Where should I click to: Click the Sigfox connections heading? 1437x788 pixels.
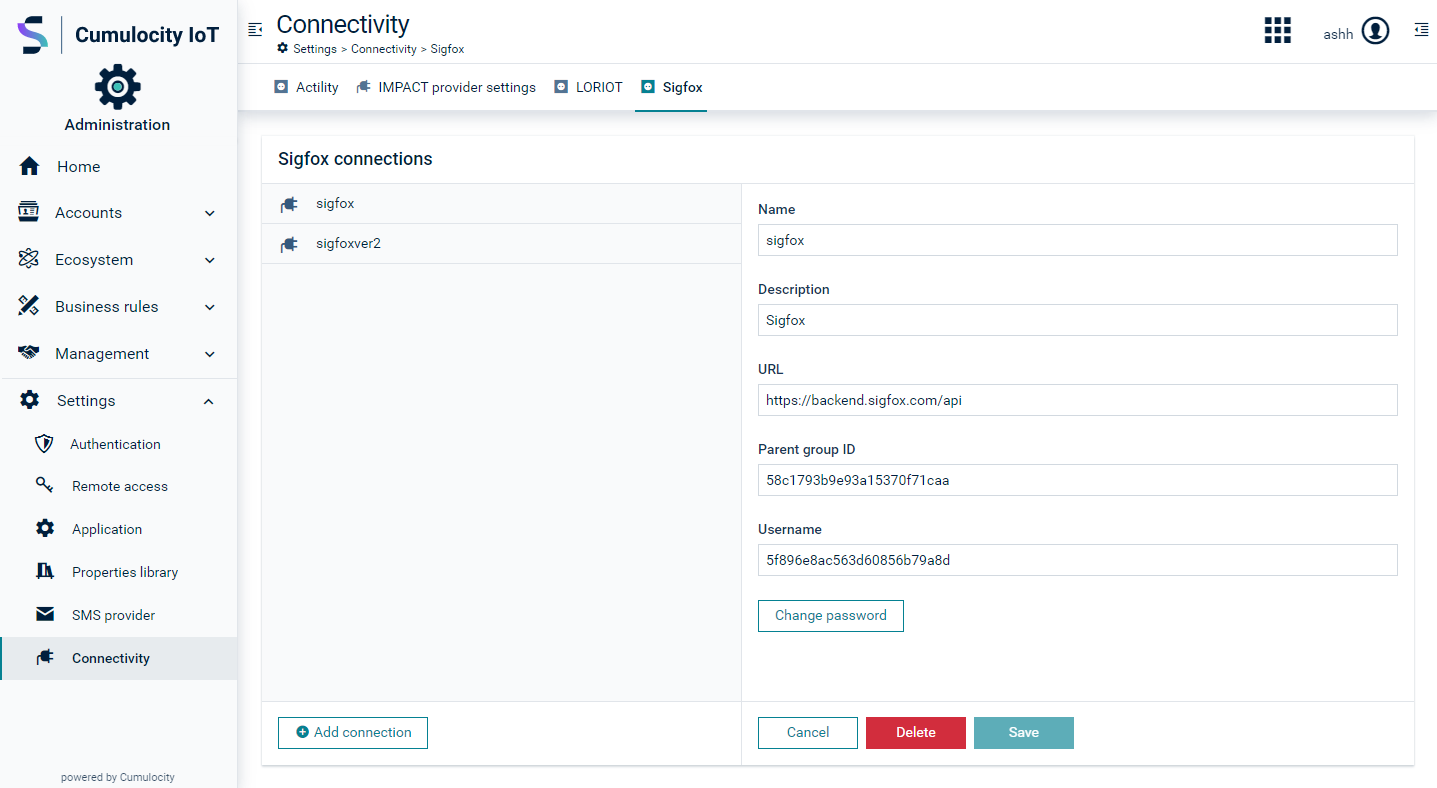[355, 159]
